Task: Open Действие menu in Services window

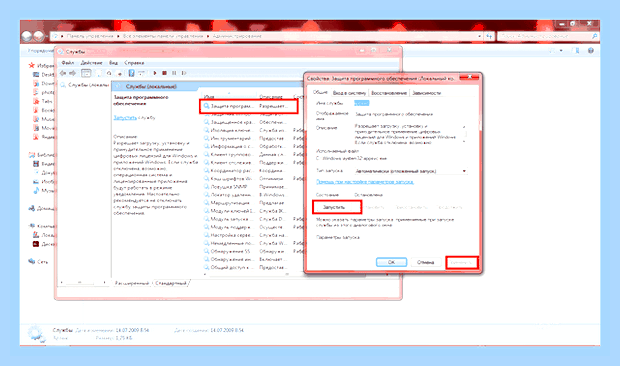Action: click(91, 63)
